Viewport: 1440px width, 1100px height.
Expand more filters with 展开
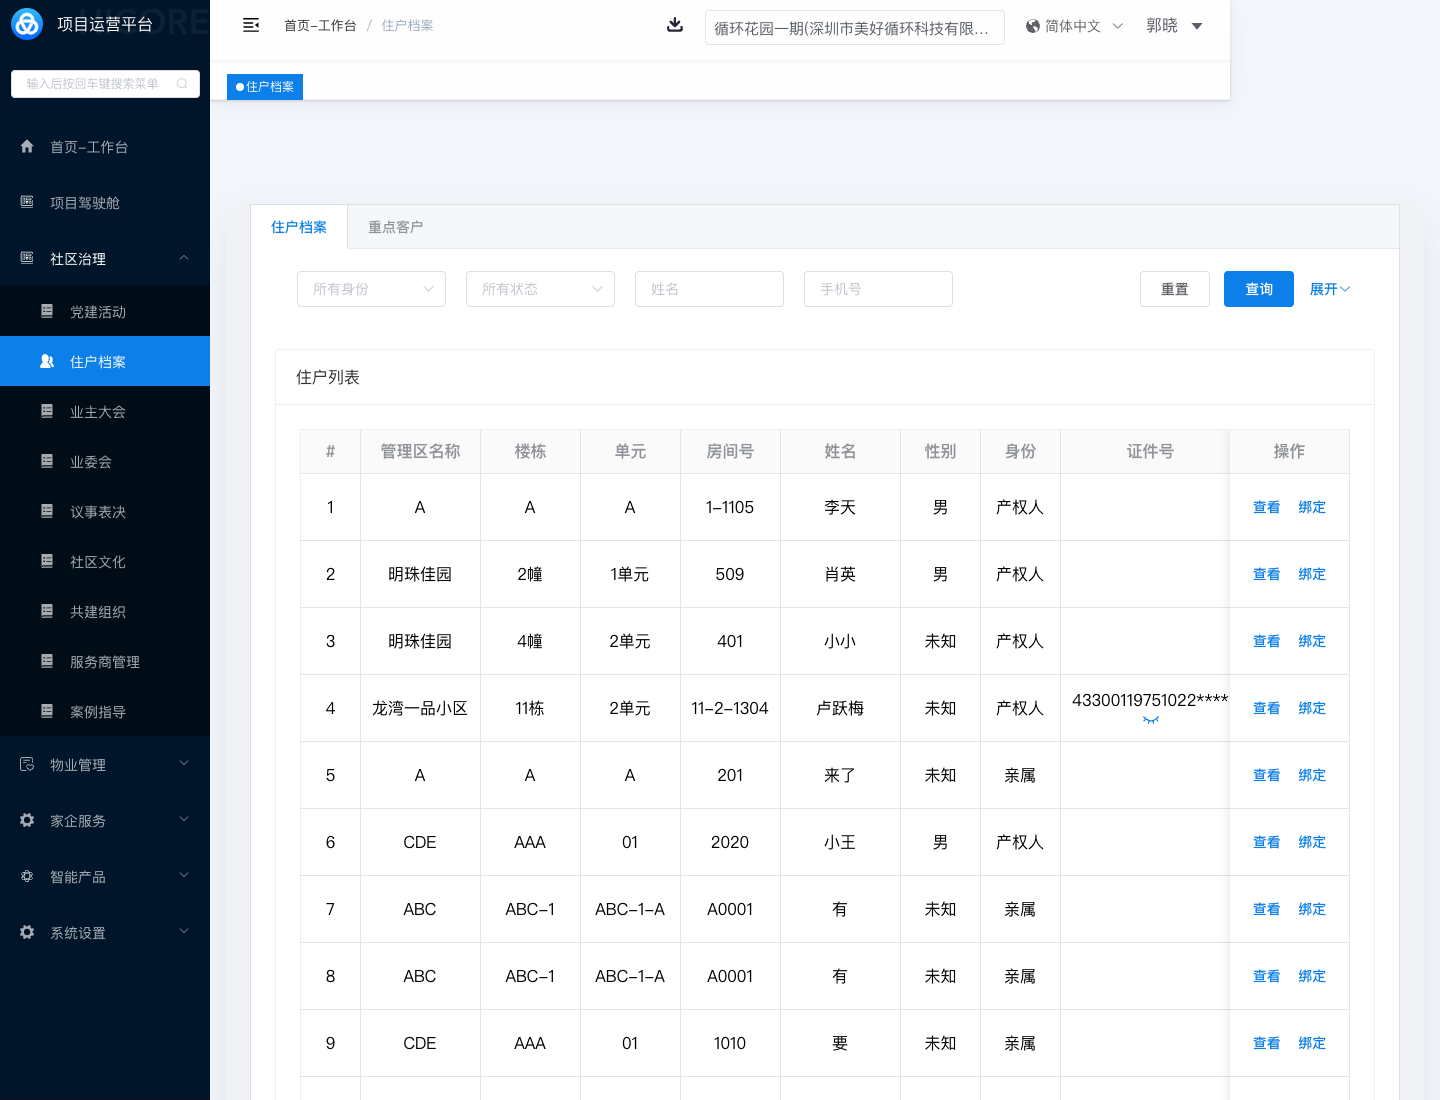(x=1329, y=289)
